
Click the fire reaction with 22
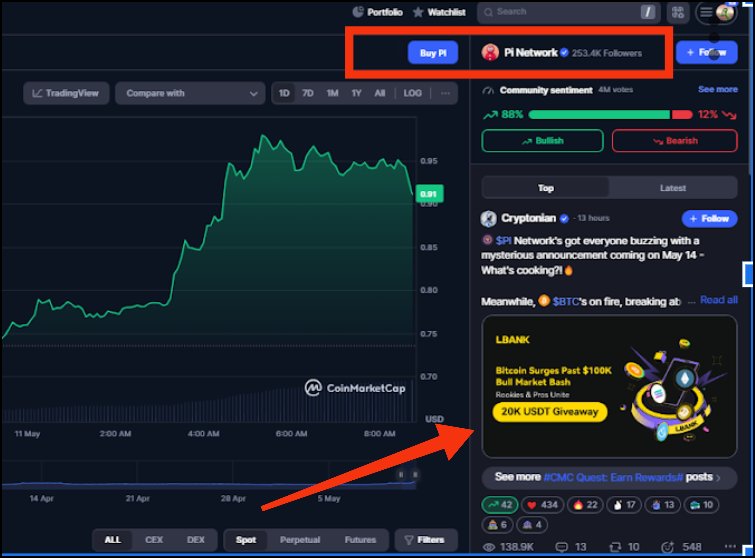point(586,505)
